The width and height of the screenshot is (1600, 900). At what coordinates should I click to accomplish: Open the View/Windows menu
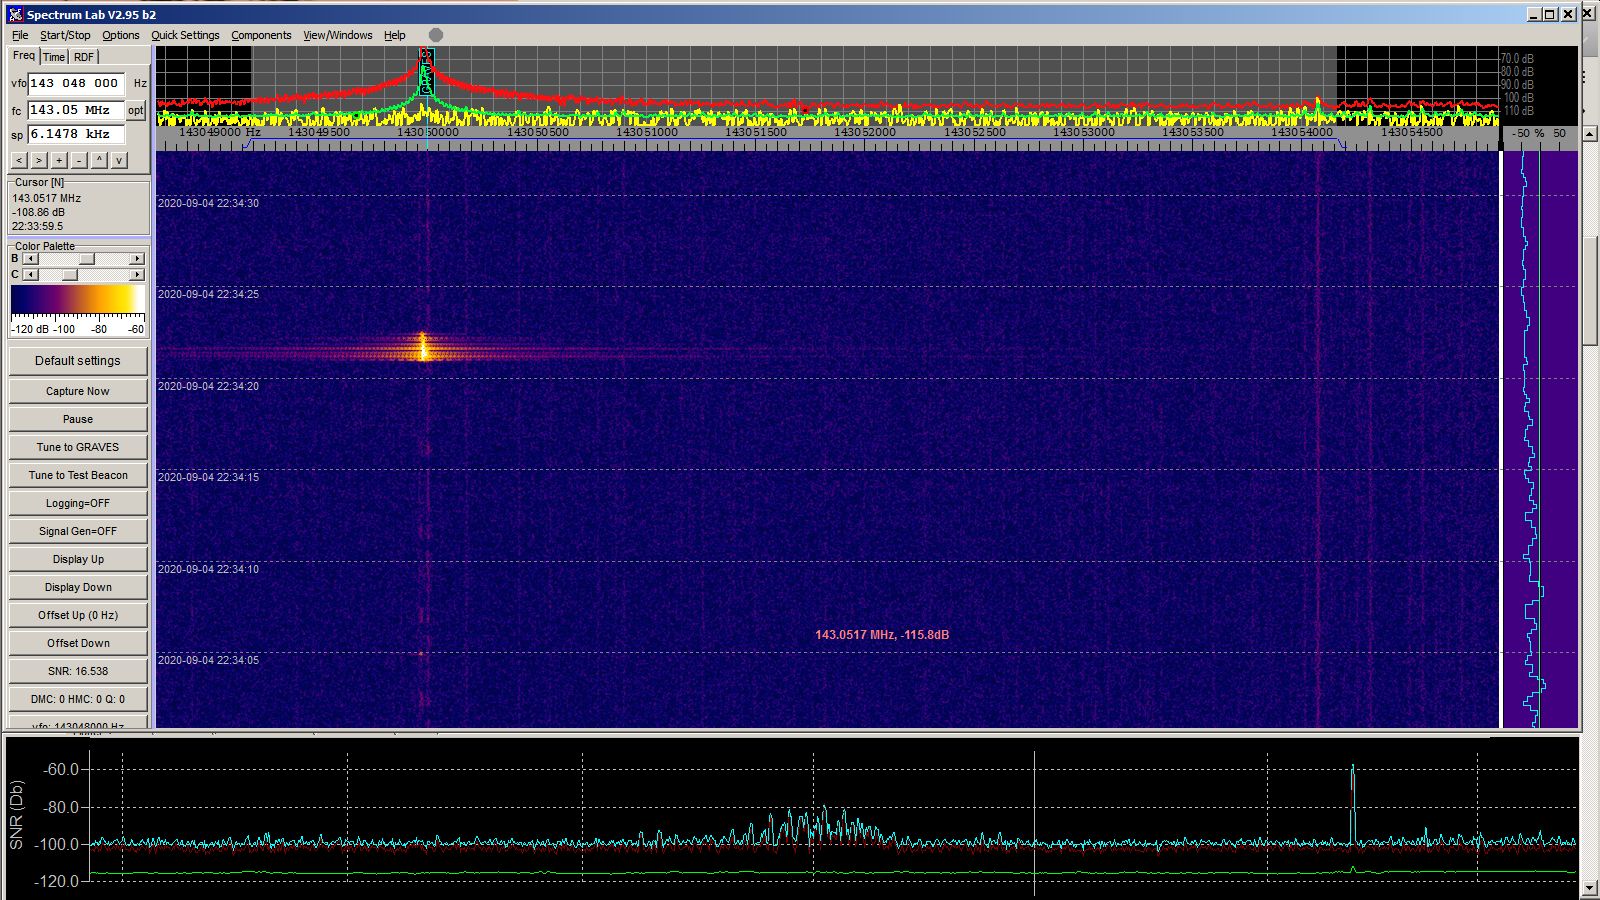coord(338,35)
